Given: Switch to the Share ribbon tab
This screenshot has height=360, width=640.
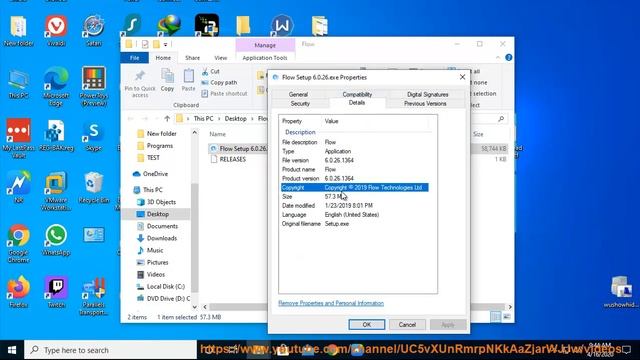Looking at the screenshot, I should tap(192, 58).
